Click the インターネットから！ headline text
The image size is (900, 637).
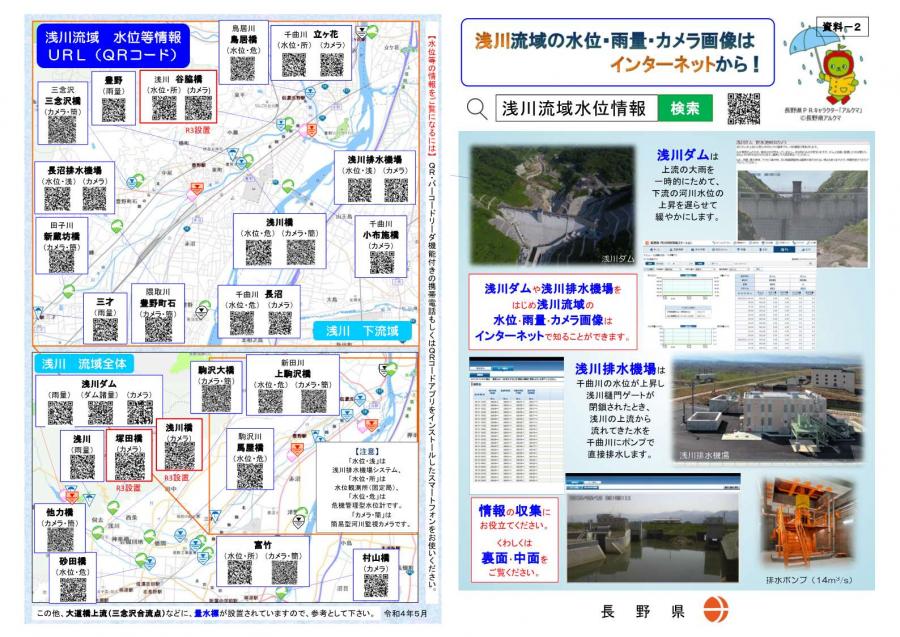point(685,64)
